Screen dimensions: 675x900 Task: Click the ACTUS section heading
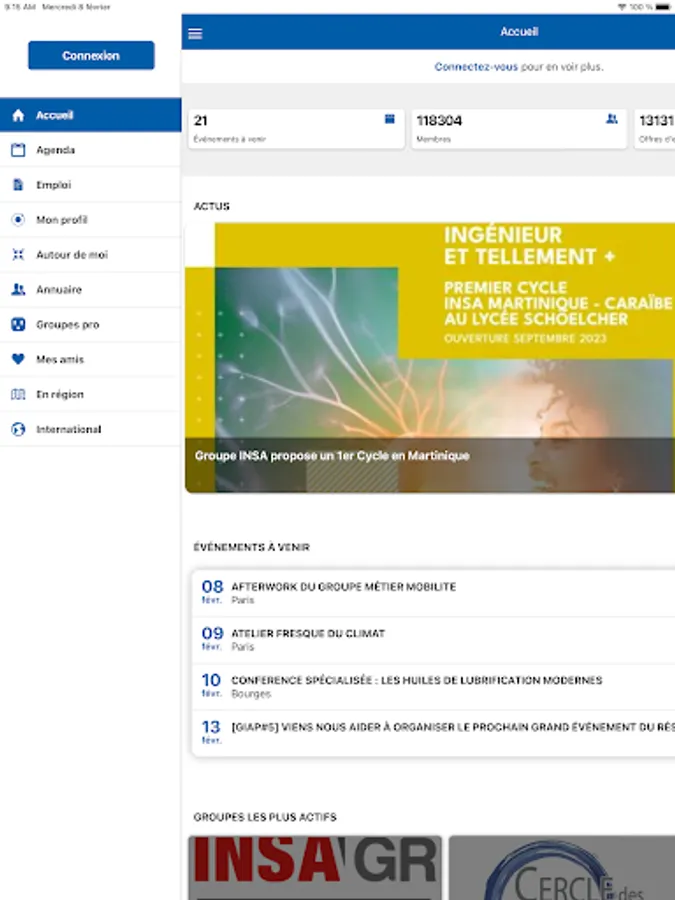click(x=212, y=206)
